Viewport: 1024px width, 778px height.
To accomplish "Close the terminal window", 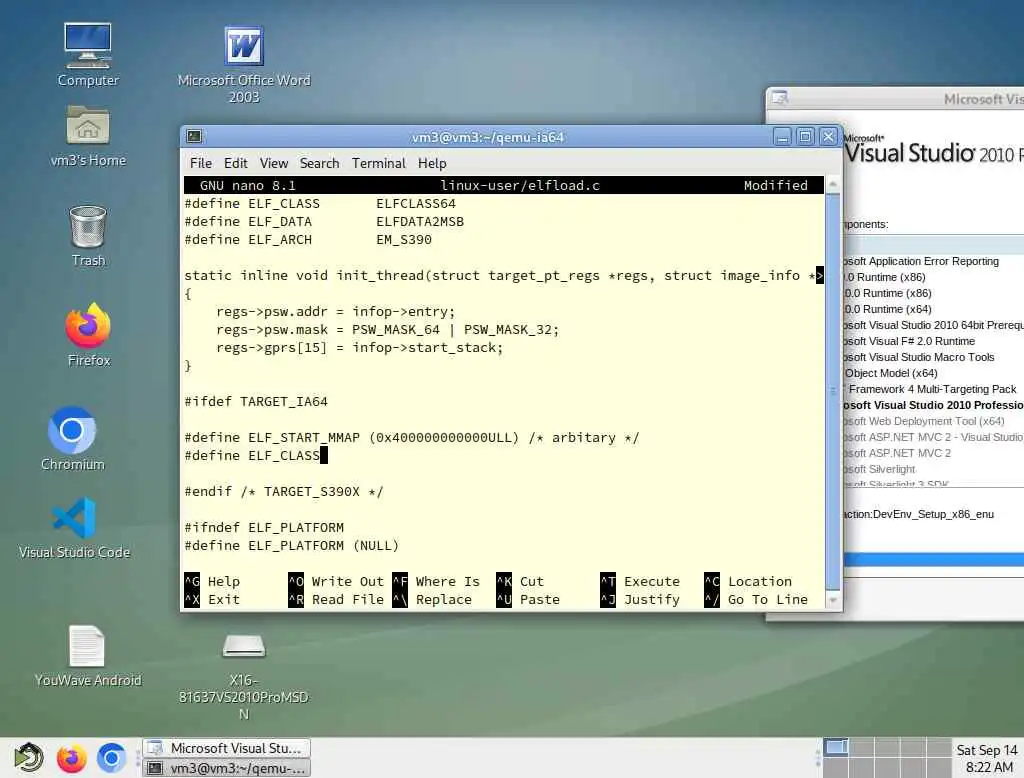I will click(x=828, y=137).
